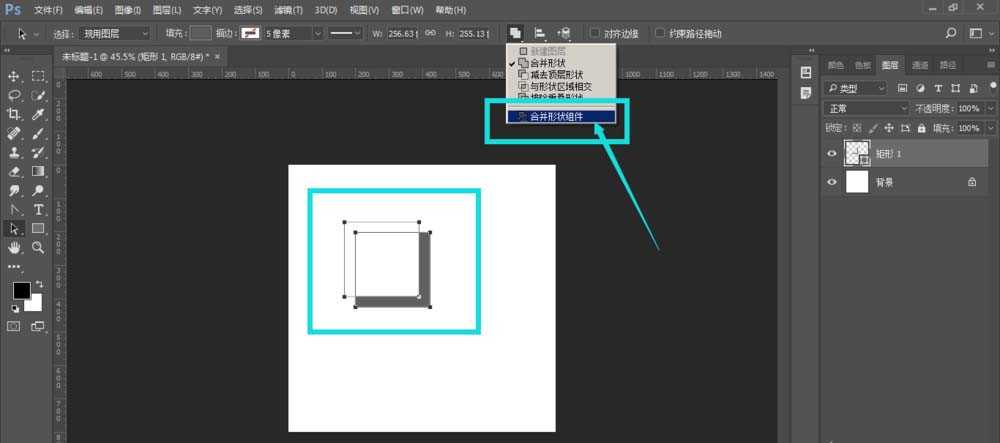Enable the 约束路径拖动 checkbox

661,33
